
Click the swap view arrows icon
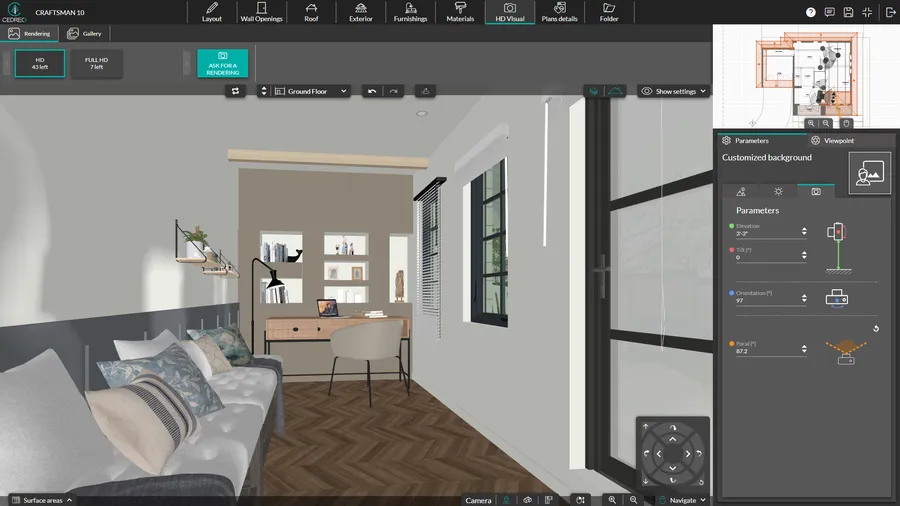click(x=235, y=91)
